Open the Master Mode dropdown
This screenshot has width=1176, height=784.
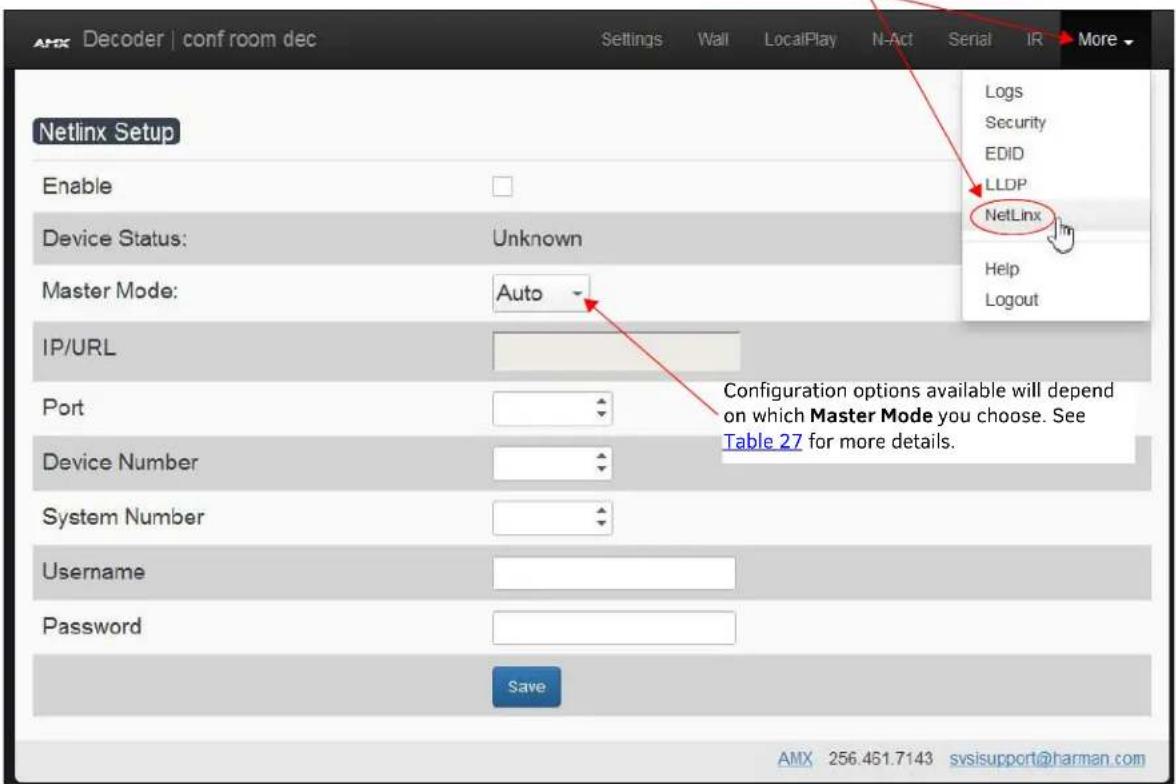click(541, 293)
